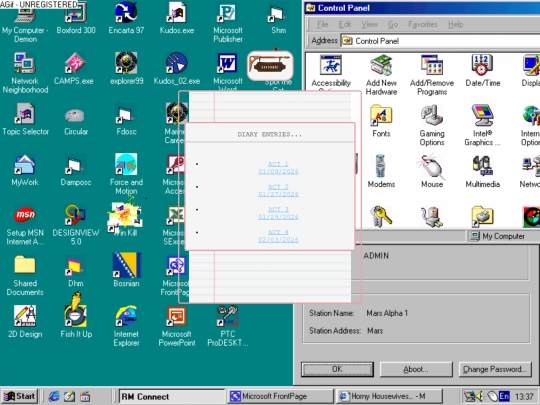The image size is (540, 405).
Task: Open Microsoft PowerPoint desktop shortcut
Action: pos(177,326)
